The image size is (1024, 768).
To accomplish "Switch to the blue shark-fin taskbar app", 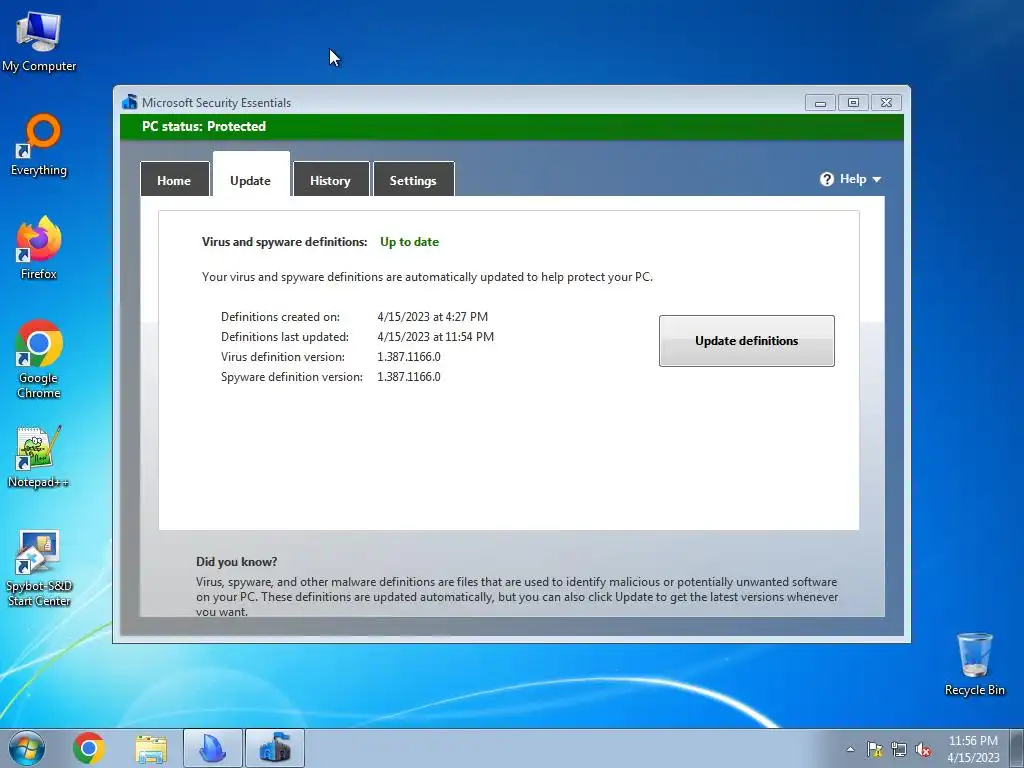I will [x=213, y=748].
